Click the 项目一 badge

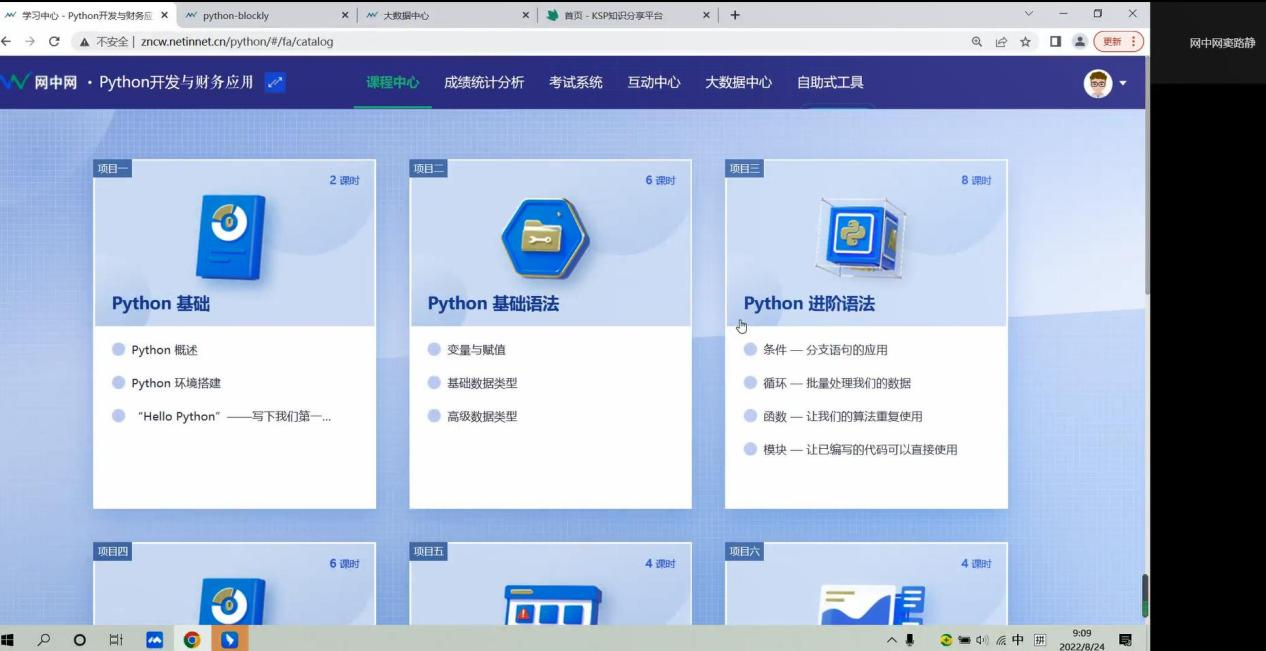point(112,168)
